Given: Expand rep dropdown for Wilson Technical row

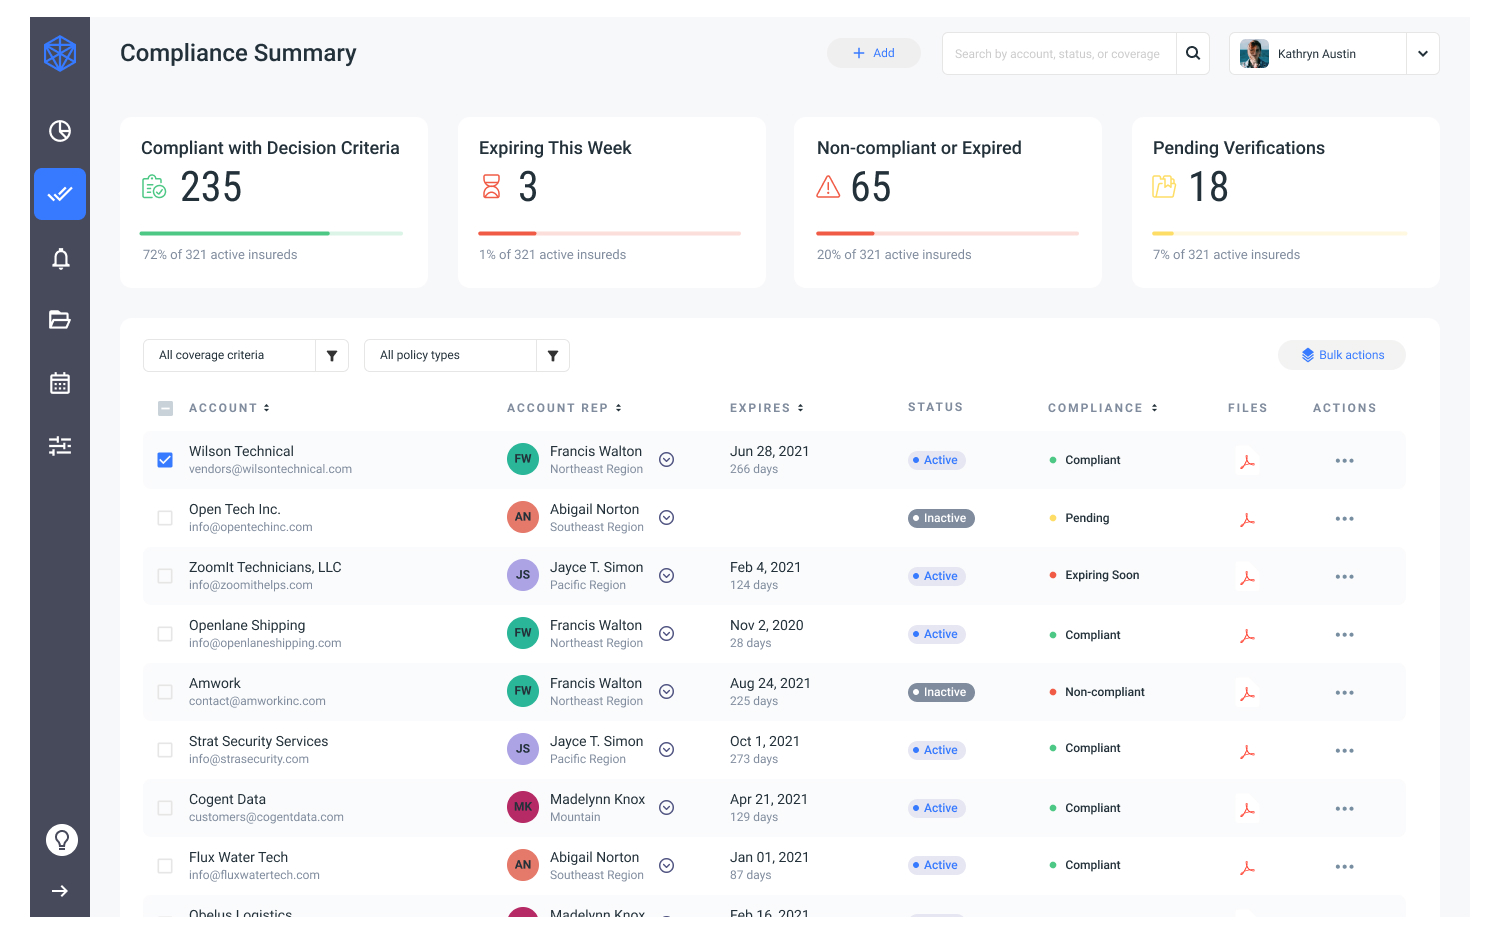Looking at the screenshot, I should pos(667,460).
